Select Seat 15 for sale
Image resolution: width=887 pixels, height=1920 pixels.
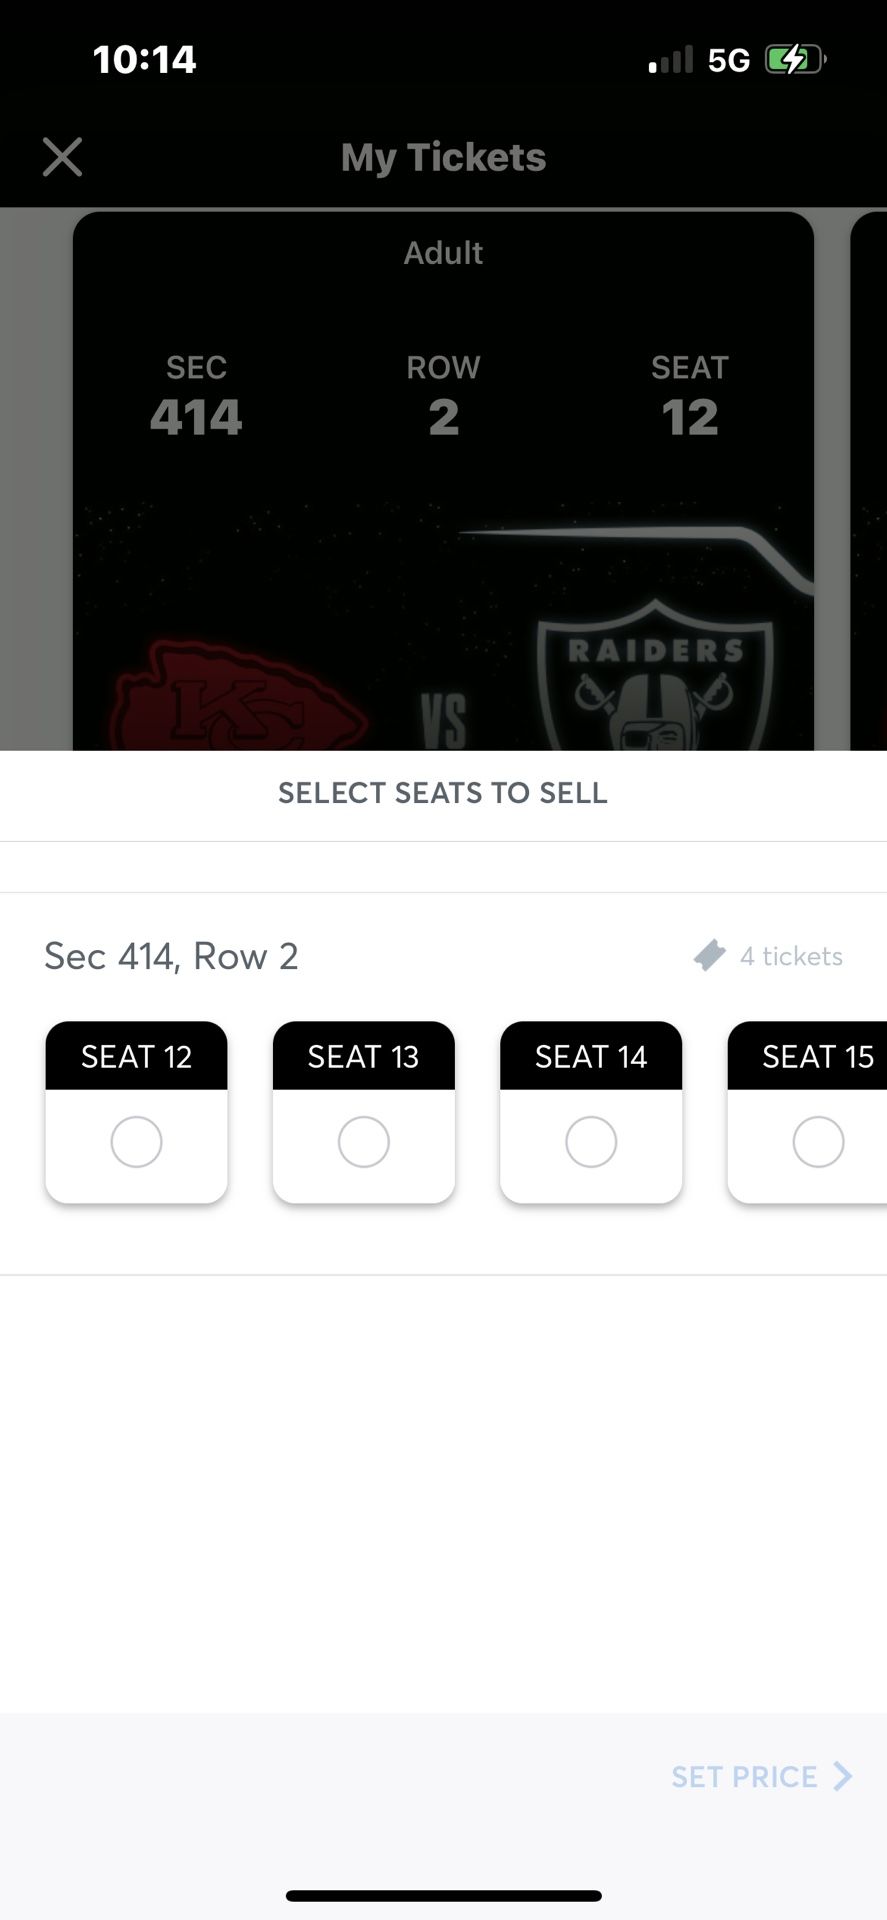click(818, 1142)
